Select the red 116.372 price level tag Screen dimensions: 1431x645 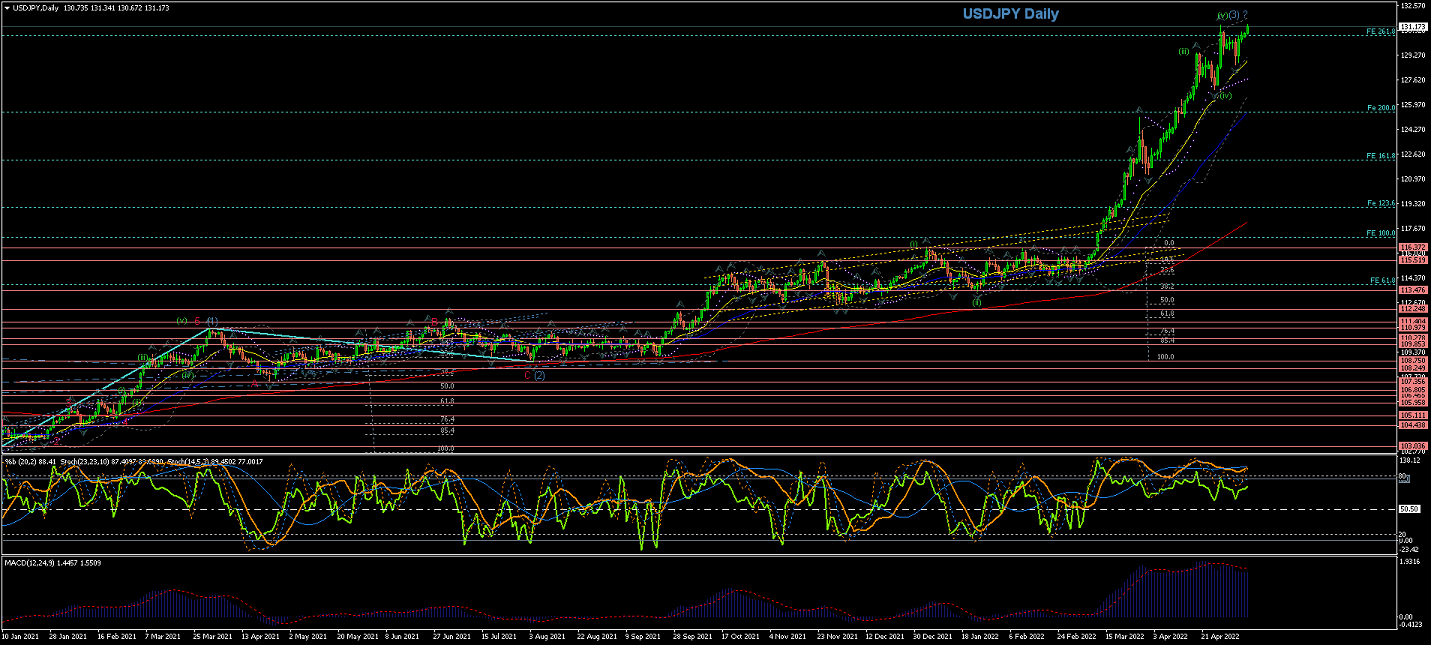point(1413,247)
